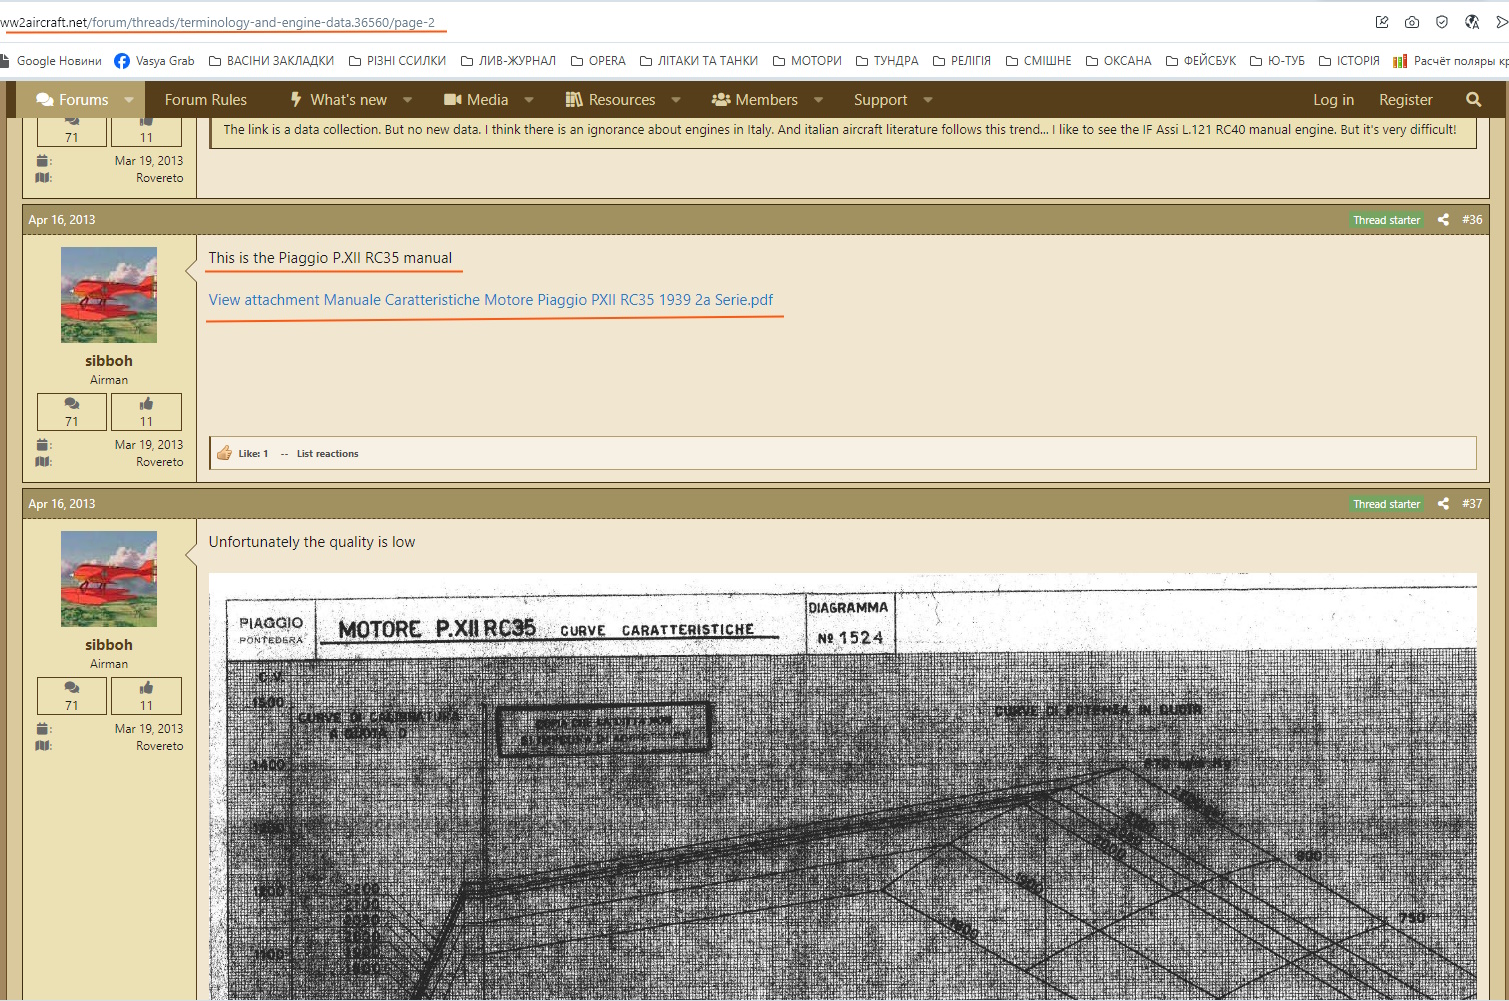This screenshot has width=1509, height=1001.
Task: Select the What's new menu item
Action: [338, 100]
